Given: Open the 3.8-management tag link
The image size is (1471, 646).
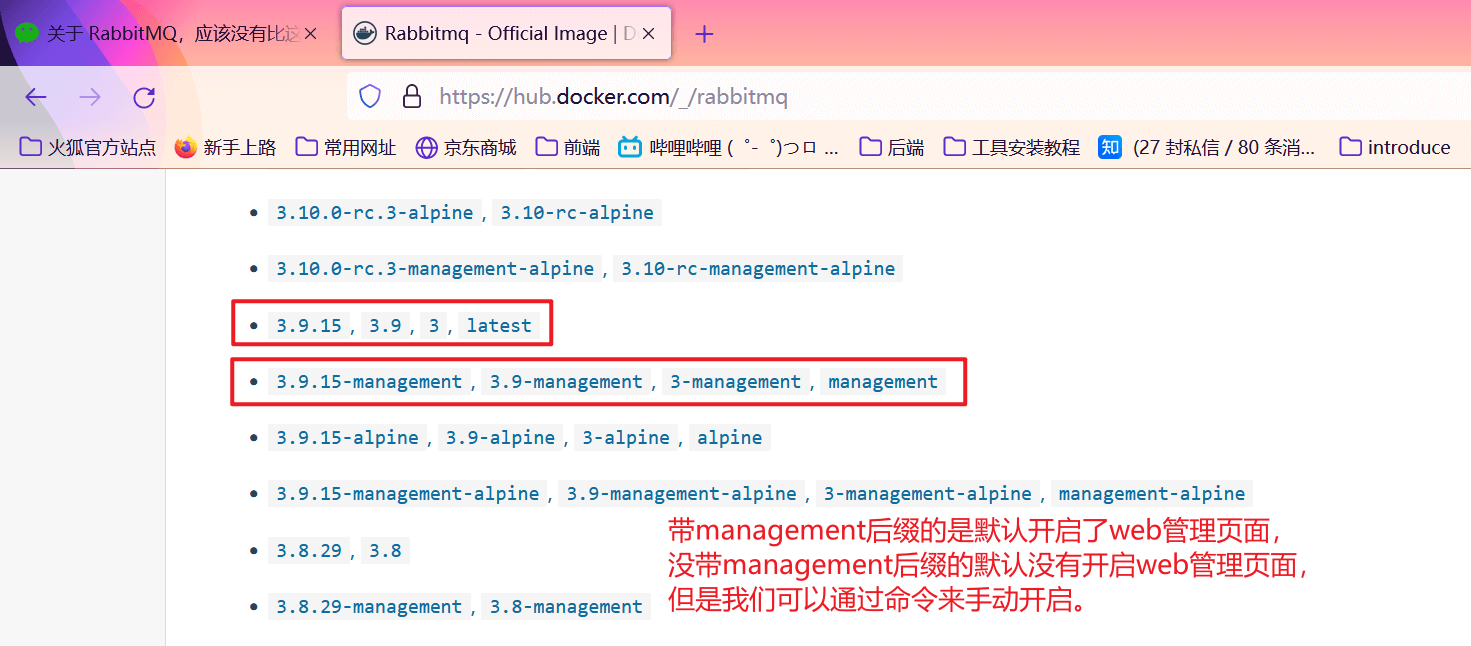Looking at the screenshot, I should tap(566, 606).
